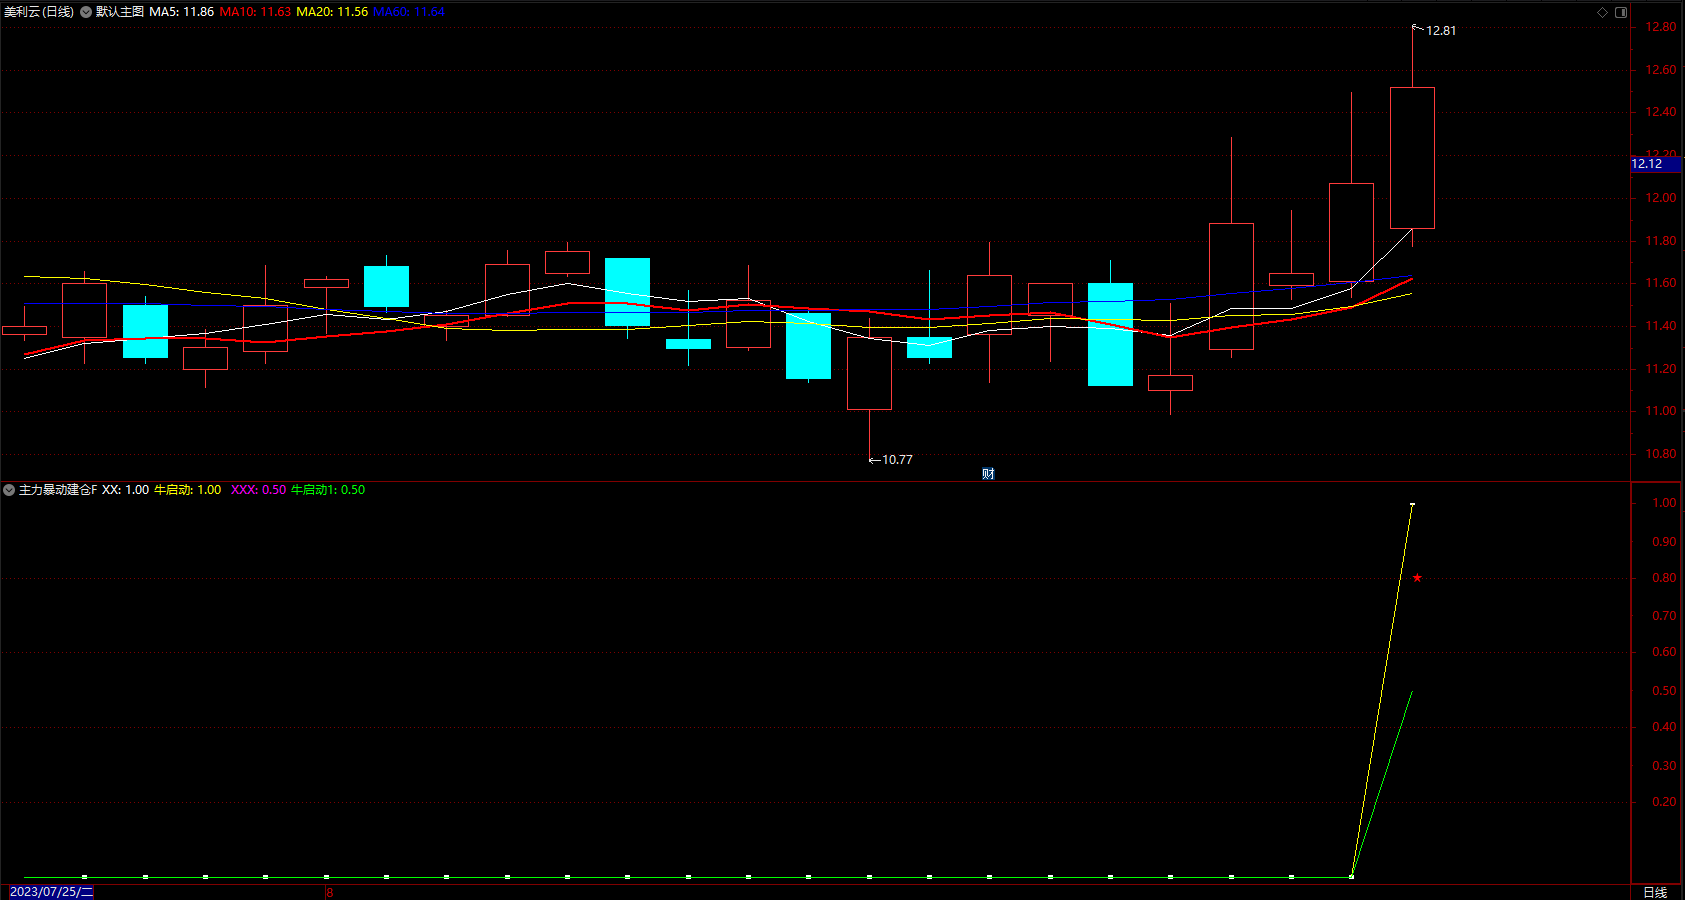This screenshot has height=900, width=1685.
Task: Click the 11.00 price axis label
Action: coord(1661,411)
